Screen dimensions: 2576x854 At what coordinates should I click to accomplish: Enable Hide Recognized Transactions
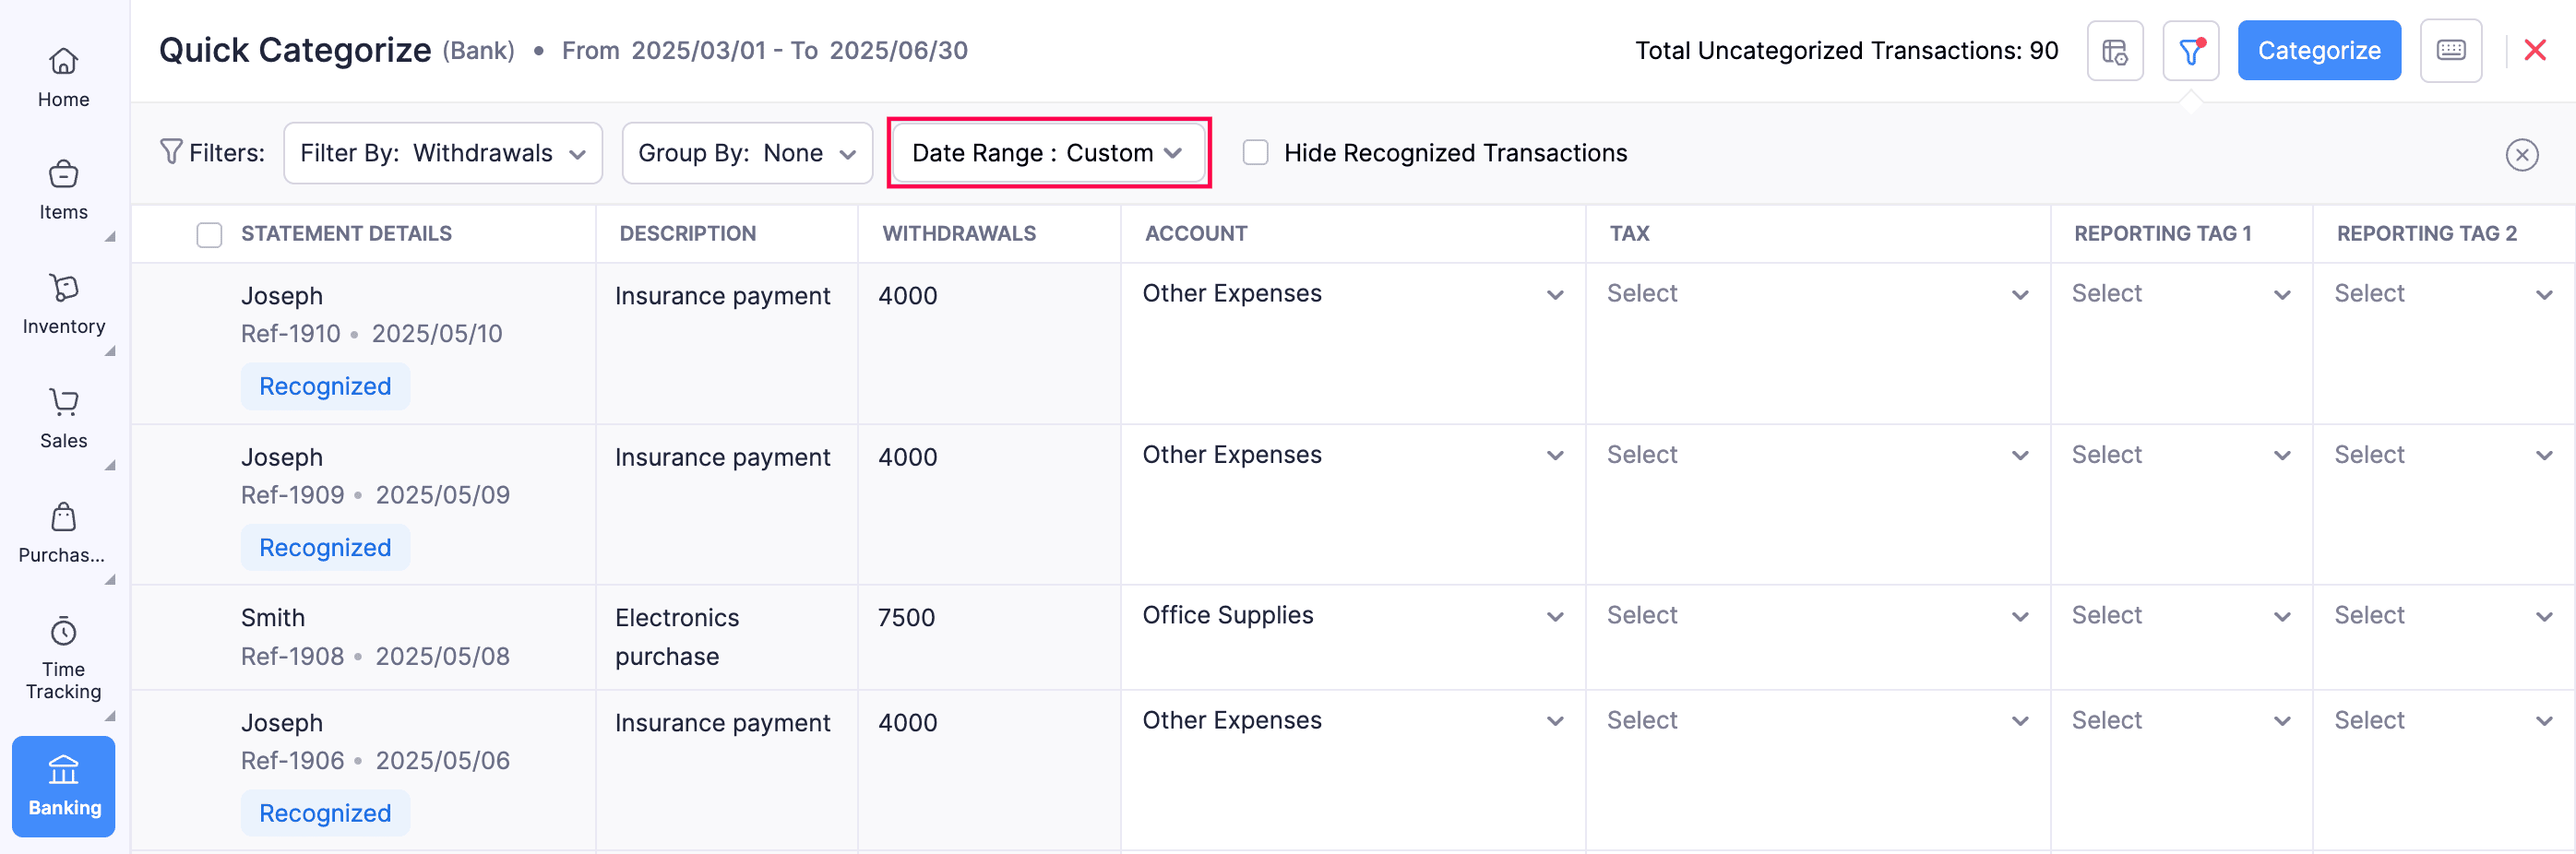pyautogui.click(x=1255, y=152)
